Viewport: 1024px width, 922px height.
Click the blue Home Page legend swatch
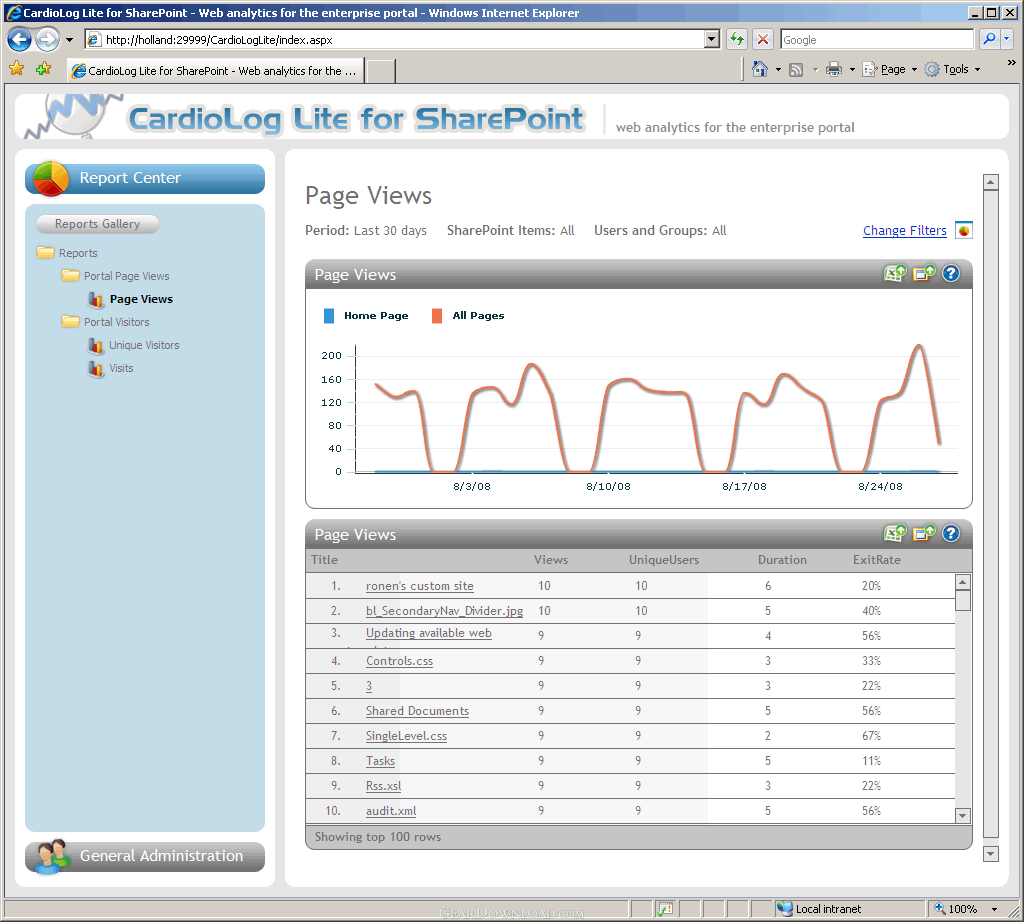click(x=328, y=316)
